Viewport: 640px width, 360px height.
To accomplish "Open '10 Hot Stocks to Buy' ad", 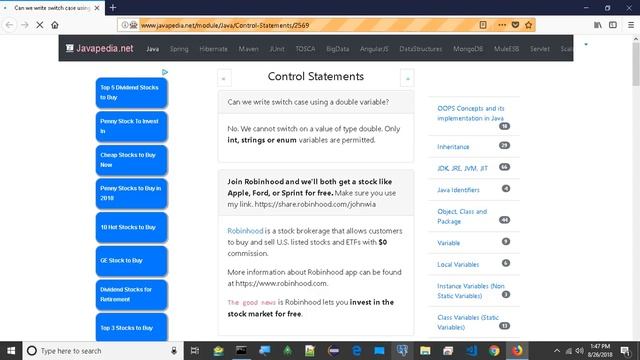I will point(131,227).
